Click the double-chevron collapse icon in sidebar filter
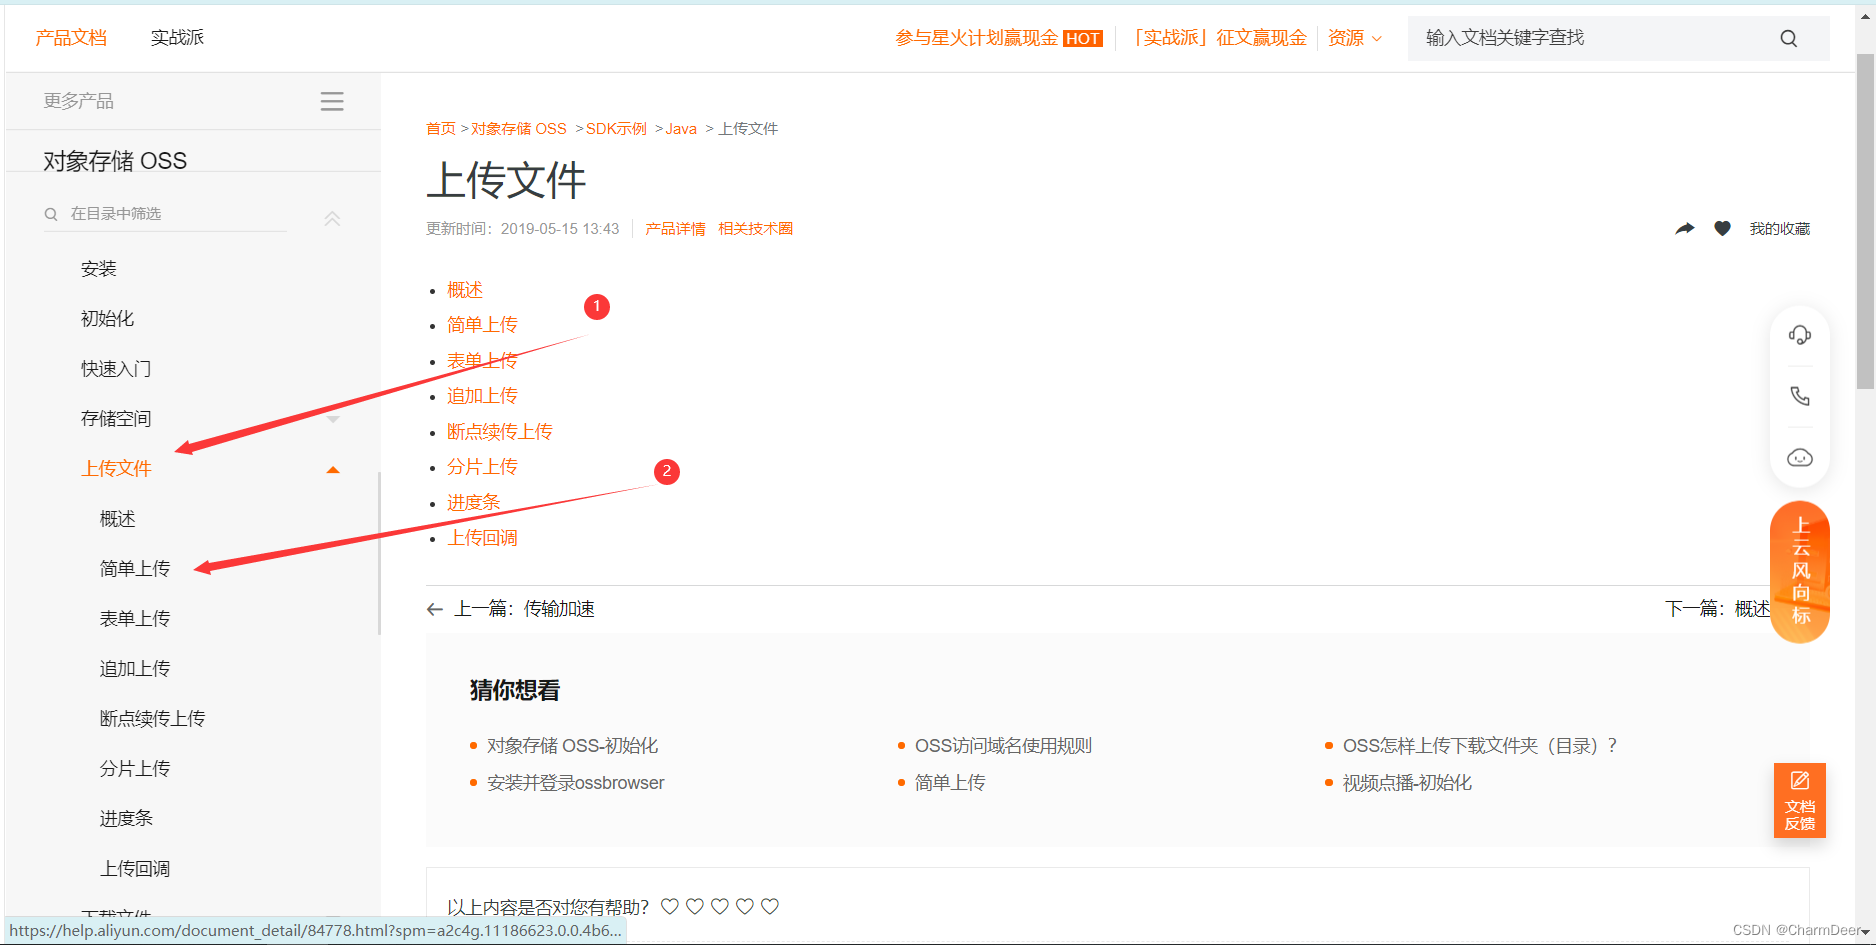This screenshot has width=1876, height=945. 332,217
